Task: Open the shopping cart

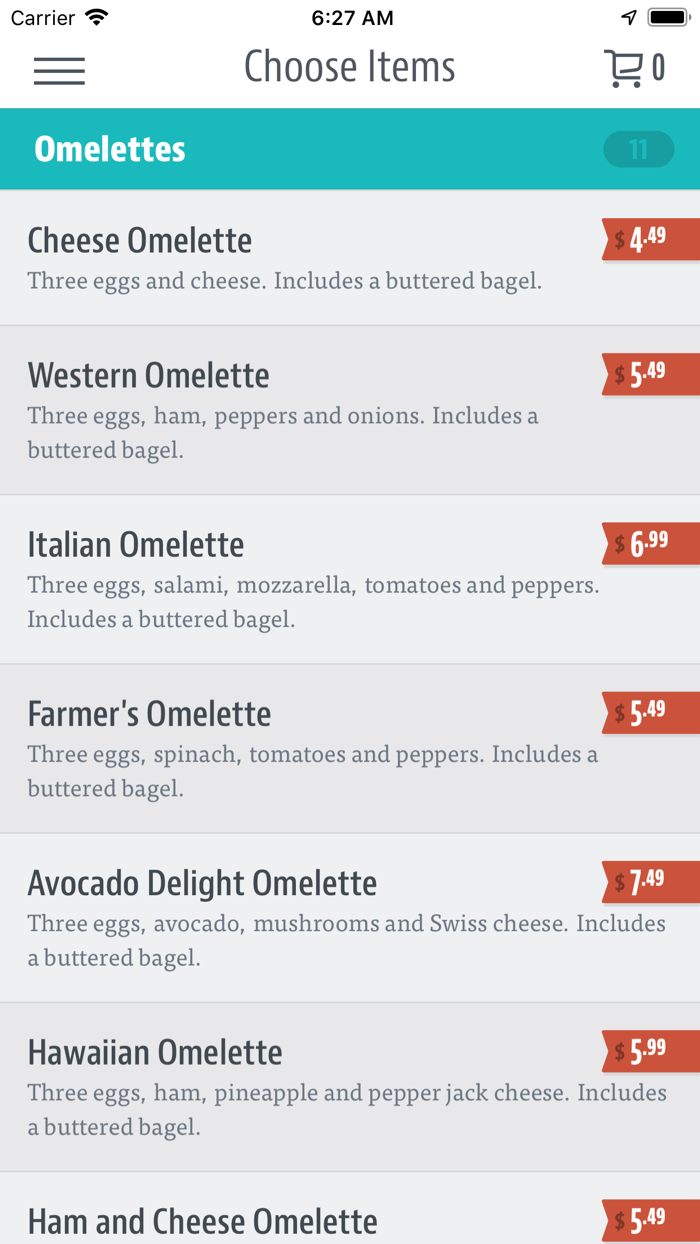Action: [634, 68]
